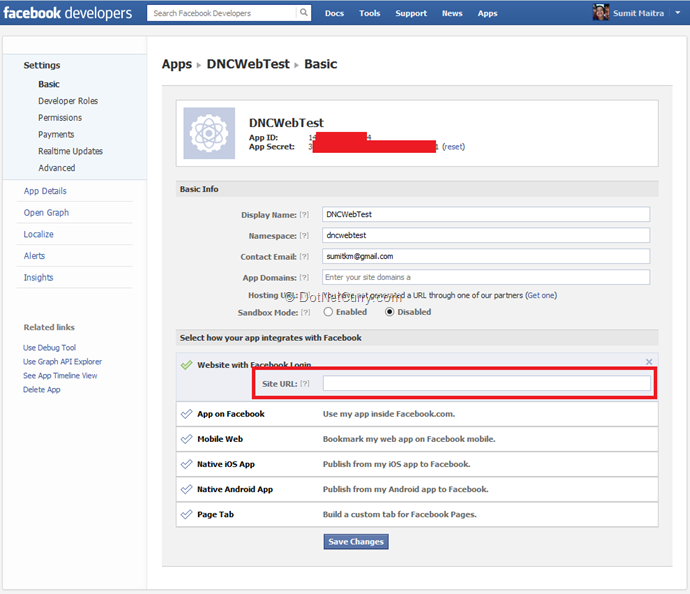The height and width of the screenshot is (594, 690).
Task: Open the Tools menu
Action: (370, 13)
